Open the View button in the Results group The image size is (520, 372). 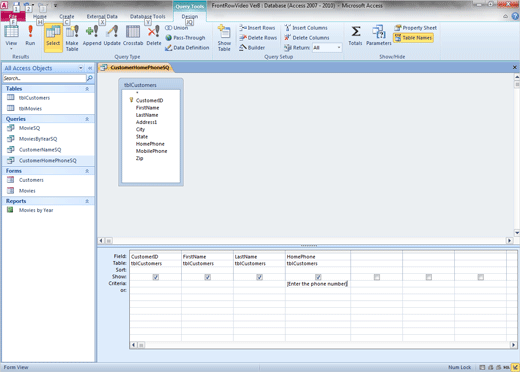click(x=11, y=36)
